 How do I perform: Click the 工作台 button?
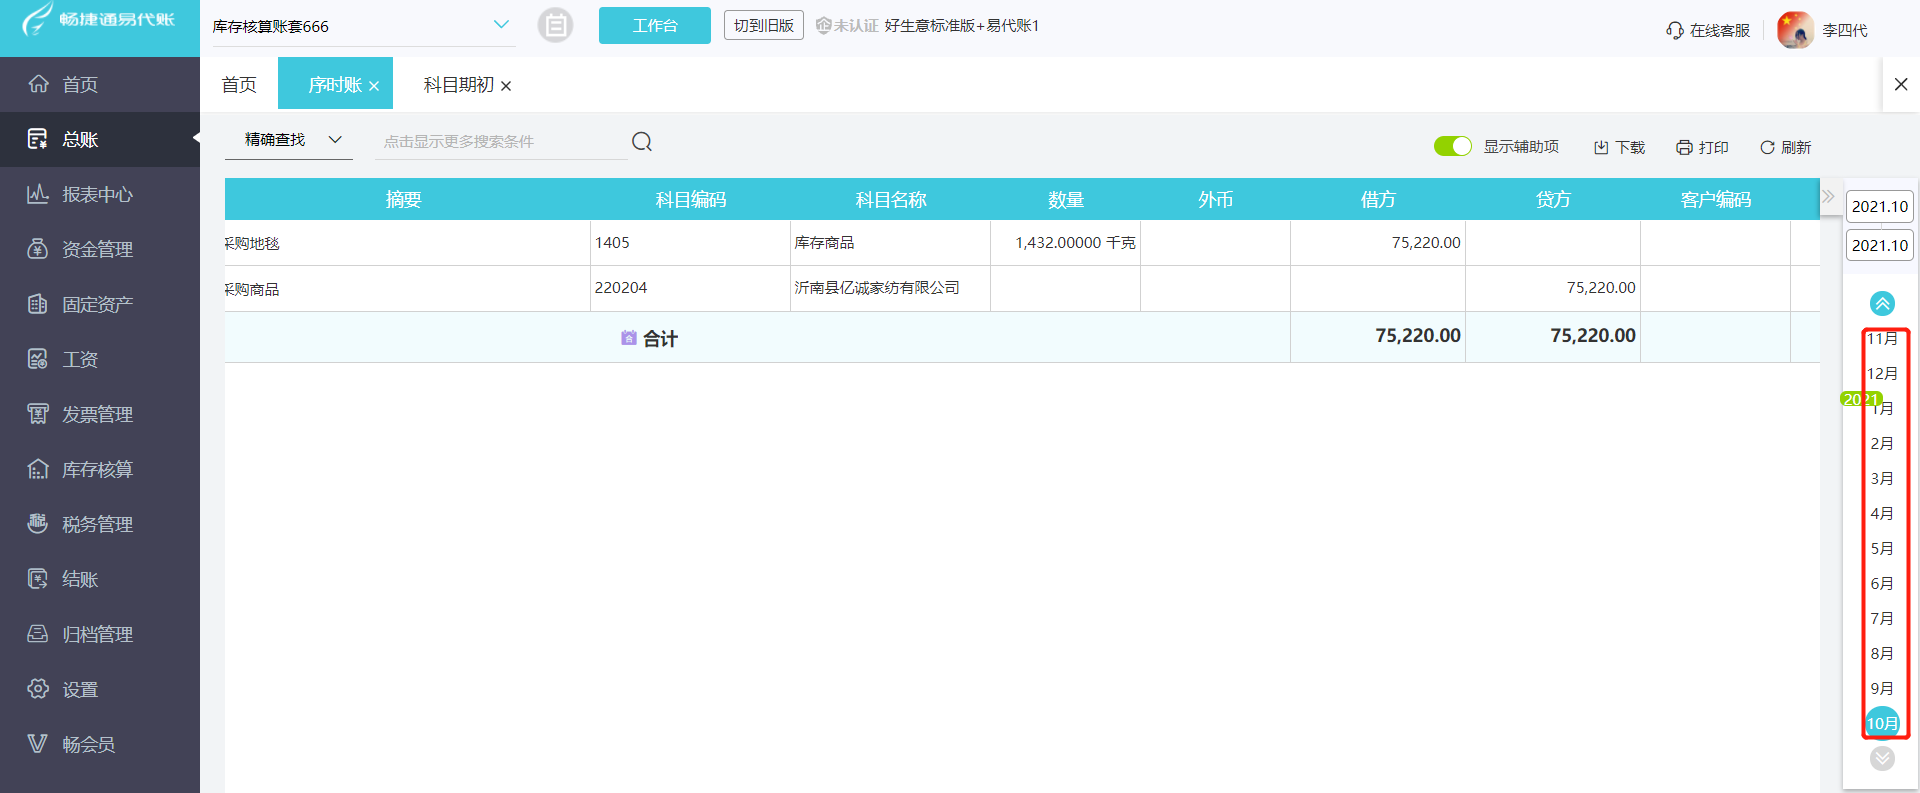(x=654, y=26)
